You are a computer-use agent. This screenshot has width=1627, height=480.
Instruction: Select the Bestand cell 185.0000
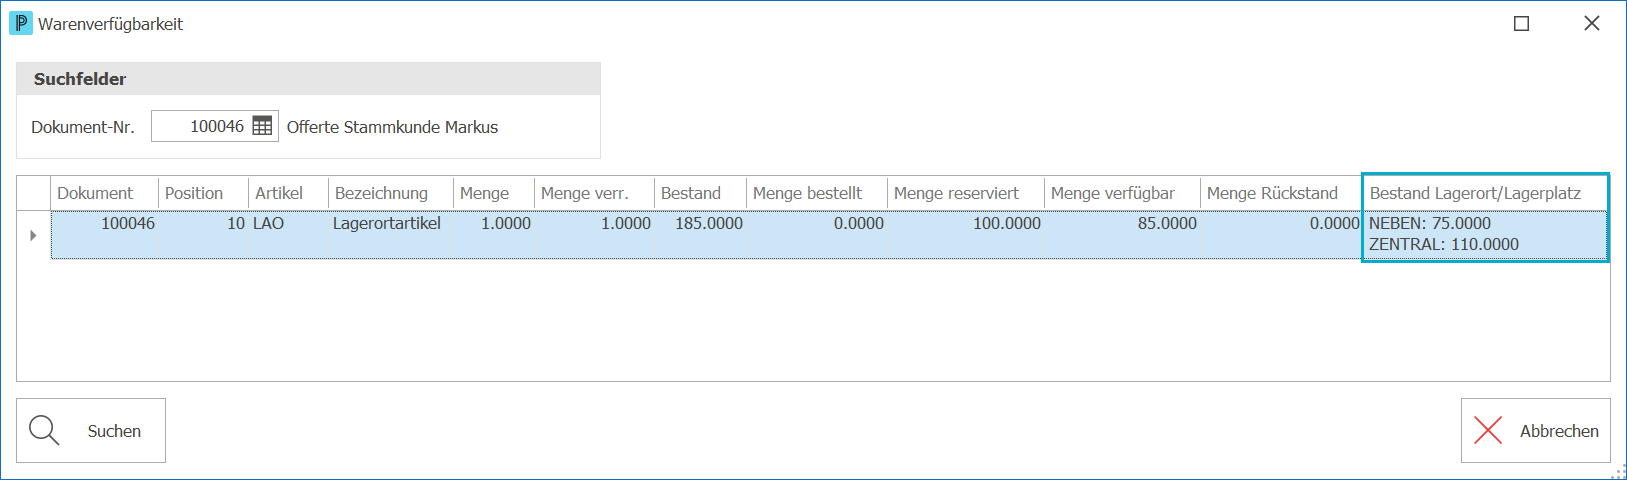[701, 235]
